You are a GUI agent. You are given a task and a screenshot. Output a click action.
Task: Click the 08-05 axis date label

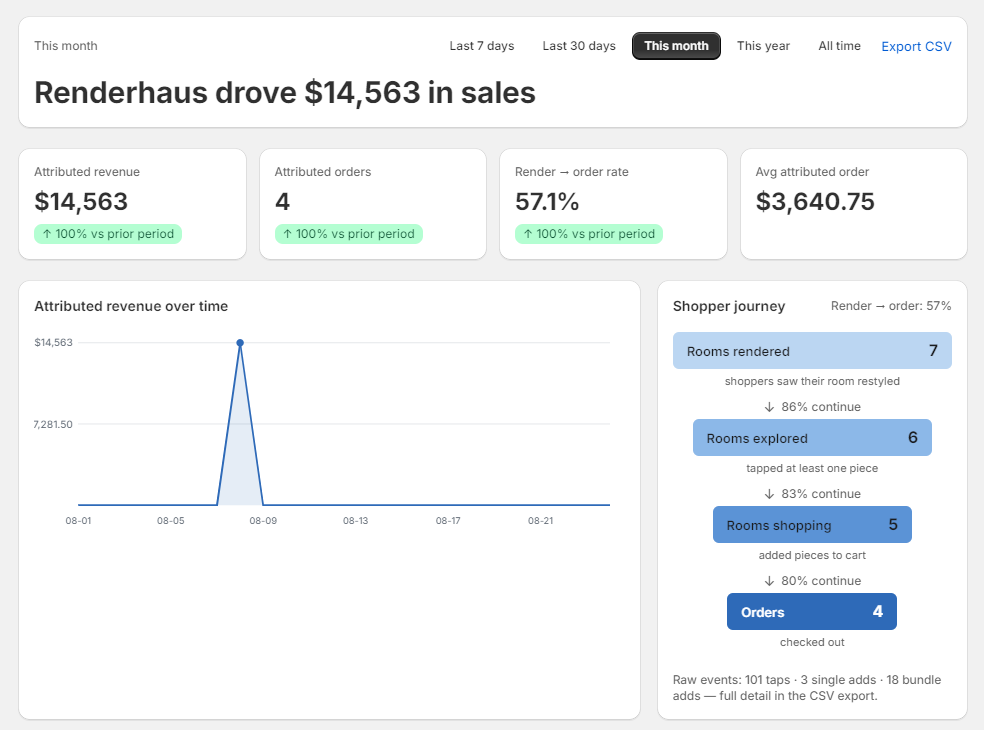pyautogui.click(x=171, y=521)
